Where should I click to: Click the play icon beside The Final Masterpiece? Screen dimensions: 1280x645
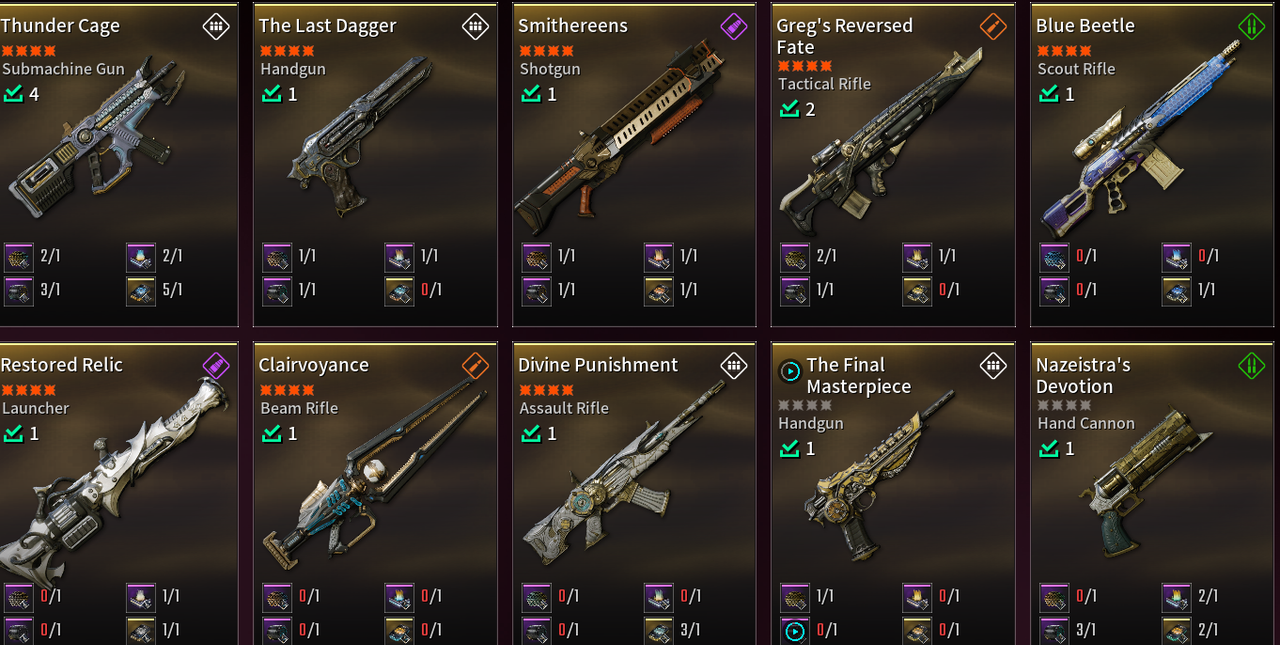coord(789,372)
